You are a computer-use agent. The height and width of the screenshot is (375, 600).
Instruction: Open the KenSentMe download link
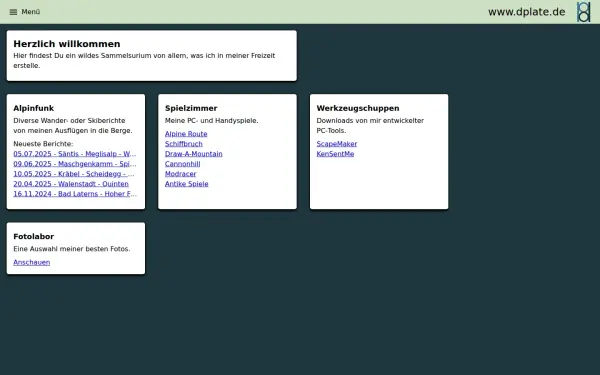pyautogui.click(x=335, y=154)
